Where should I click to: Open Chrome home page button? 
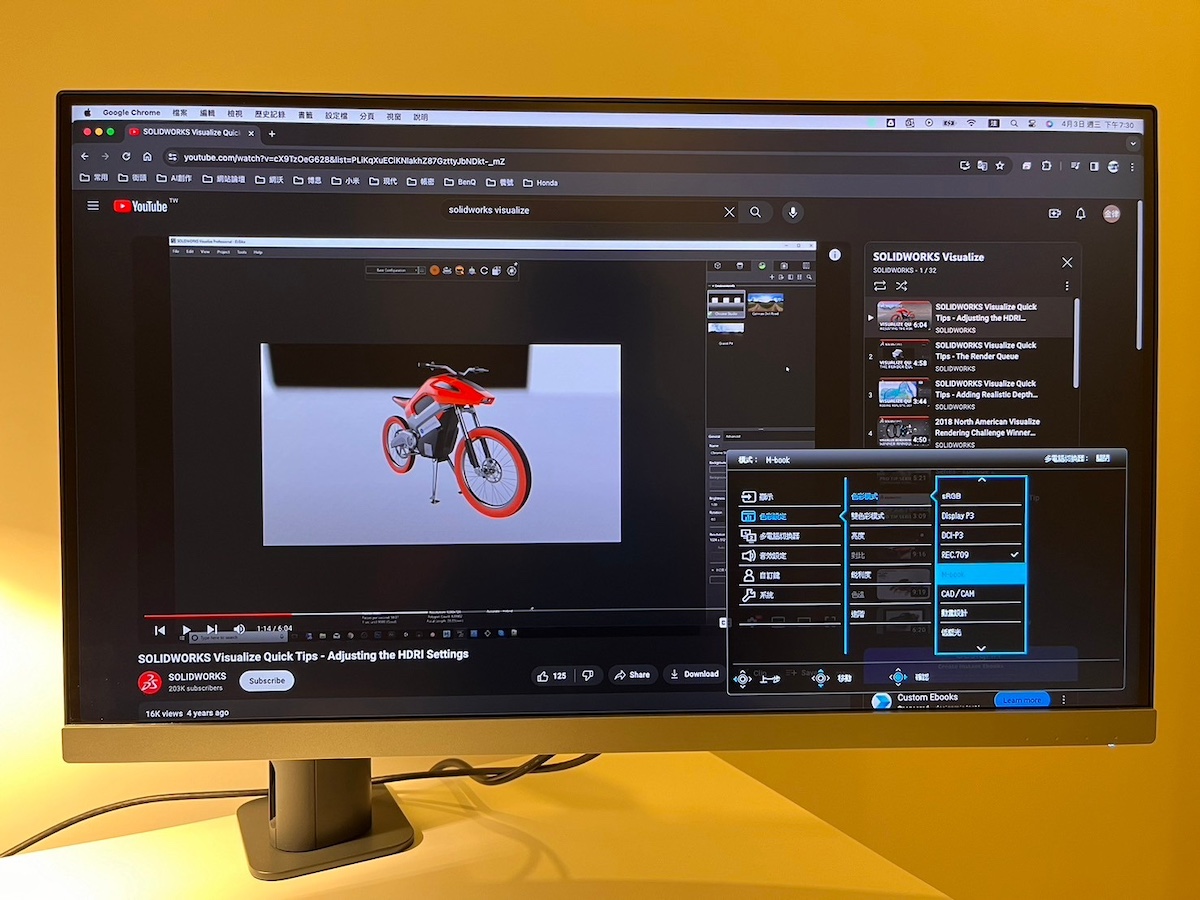point(147,157)
